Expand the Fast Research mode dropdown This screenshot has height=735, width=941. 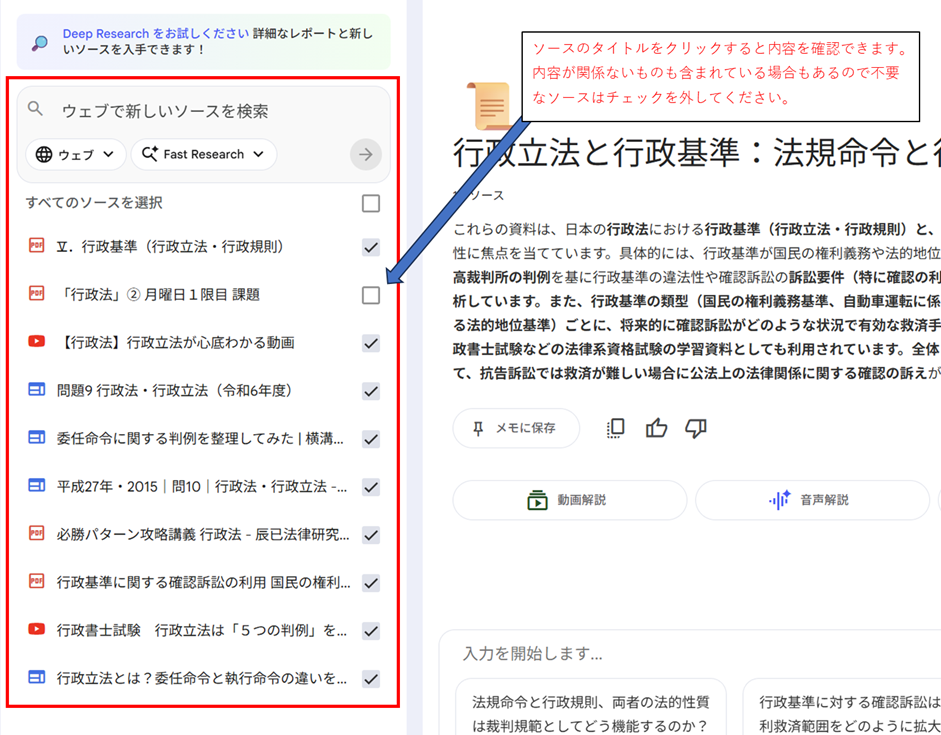tap(203, 154)
